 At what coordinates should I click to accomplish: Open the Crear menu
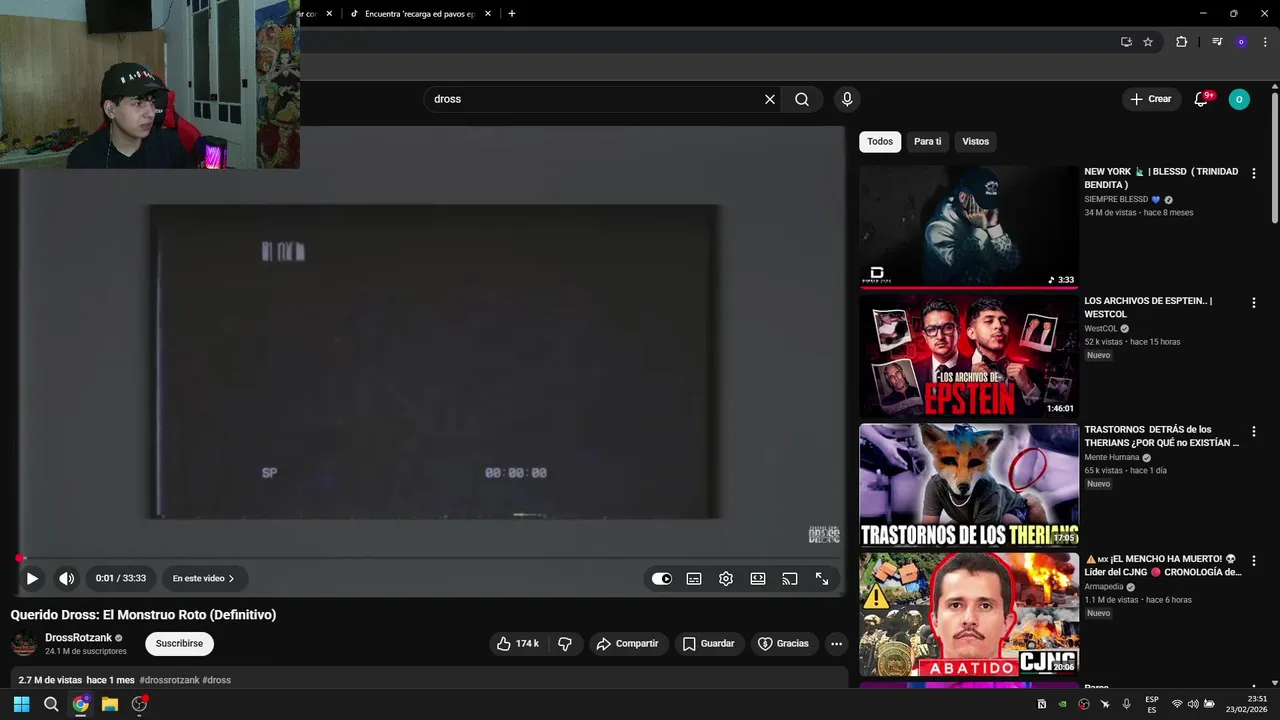(x=1151, y=99)
